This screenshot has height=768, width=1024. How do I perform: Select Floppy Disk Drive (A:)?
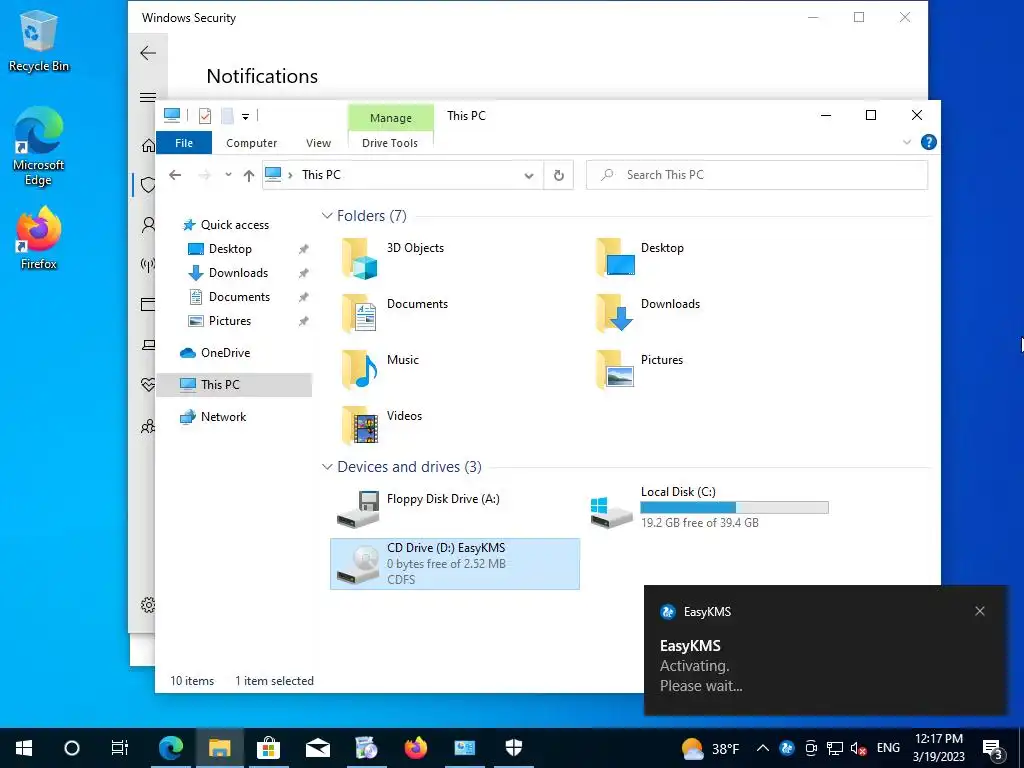[x=418, y=508]
